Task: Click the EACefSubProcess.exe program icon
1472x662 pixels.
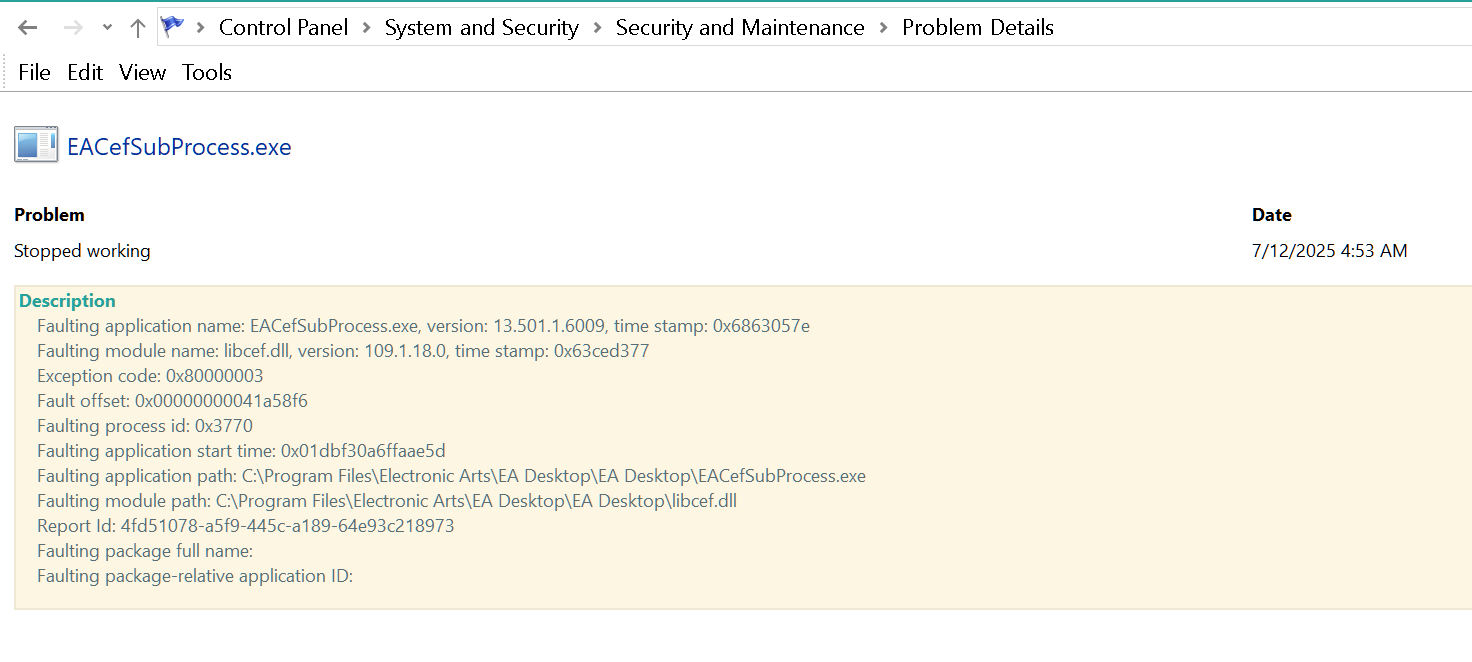Action: click(x=36, y=146)
